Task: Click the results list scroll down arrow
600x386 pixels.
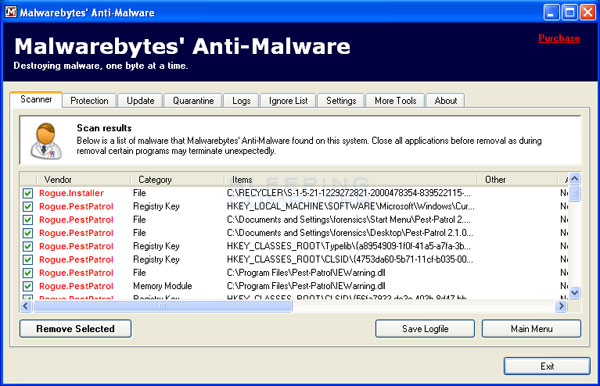Action: click(x=575, y=293)
